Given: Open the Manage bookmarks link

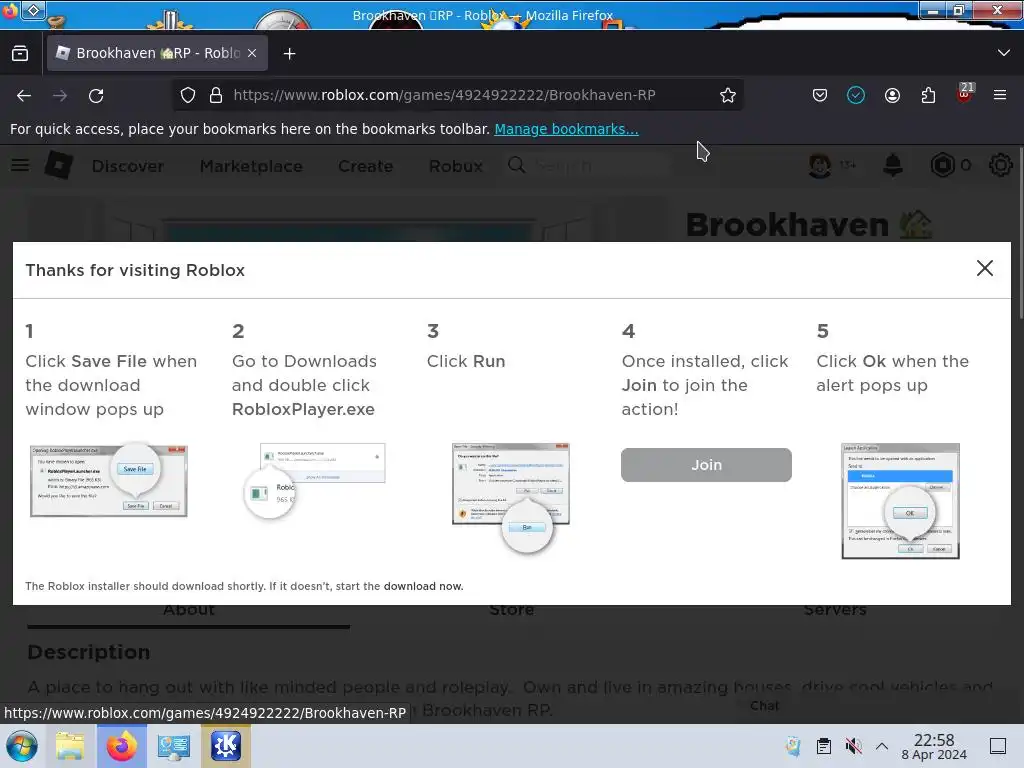Looking at the screenshot, I should pyautogui.click(x=566, y=129).
